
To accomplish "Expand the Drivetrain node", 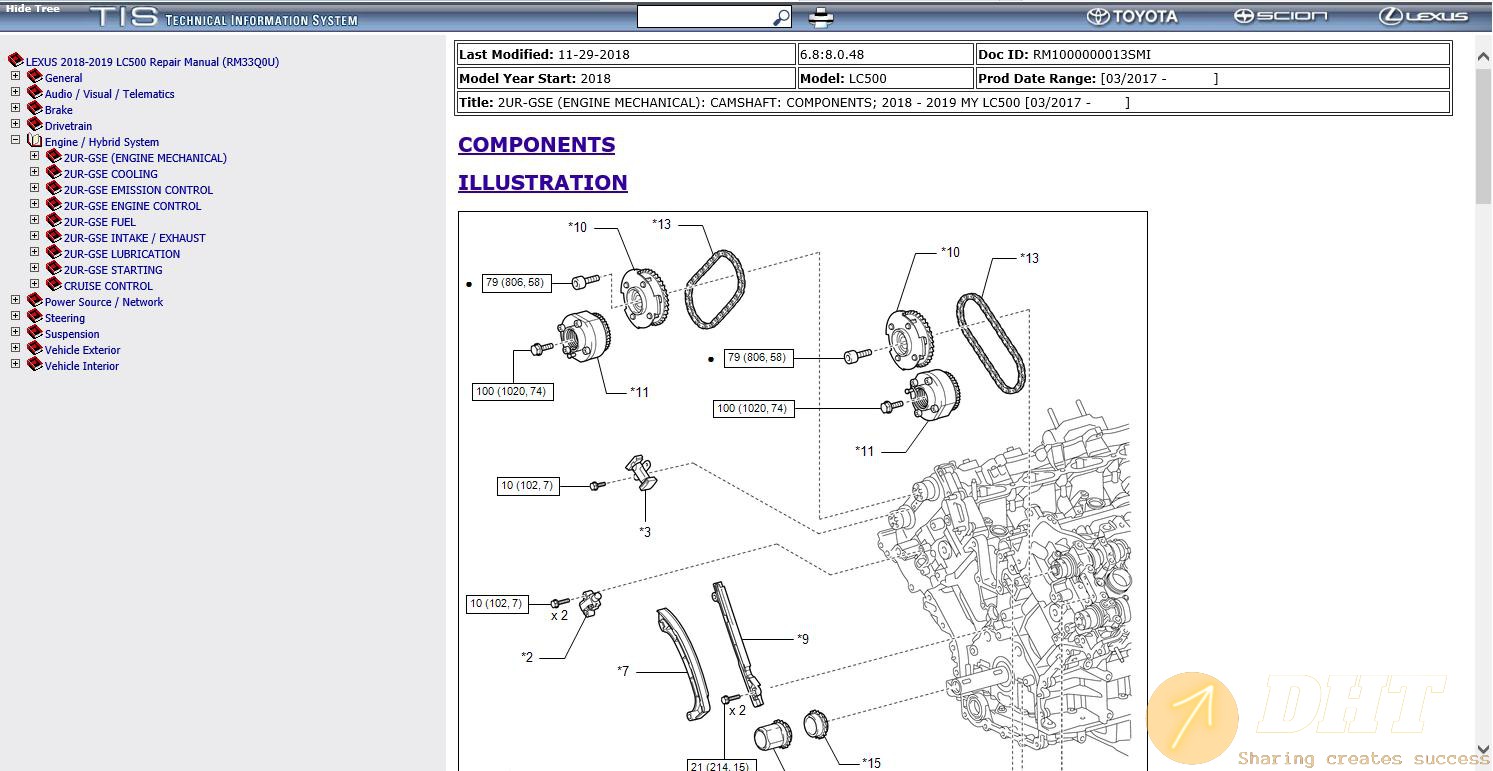I will coord(15,124).
